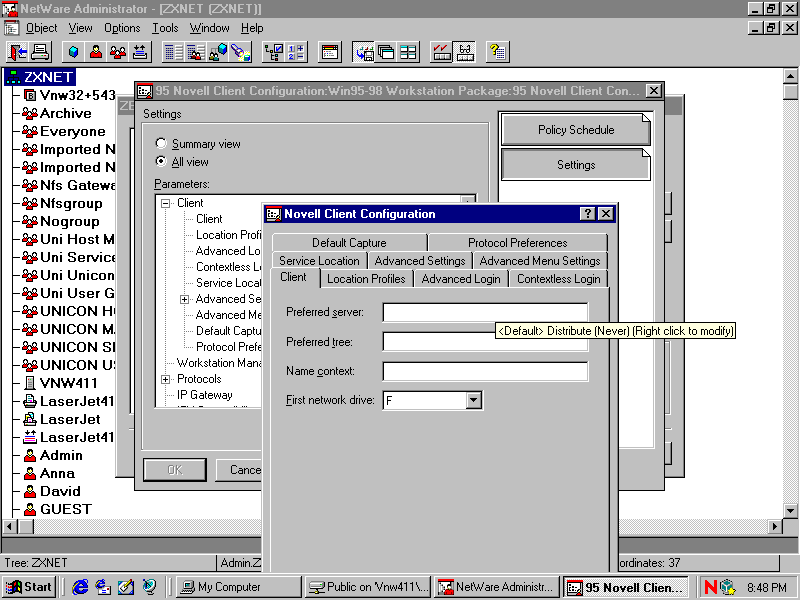Click the blue cube Create Object icon
This screenshot has height=600, width=800.
click(x=74, y=52)
